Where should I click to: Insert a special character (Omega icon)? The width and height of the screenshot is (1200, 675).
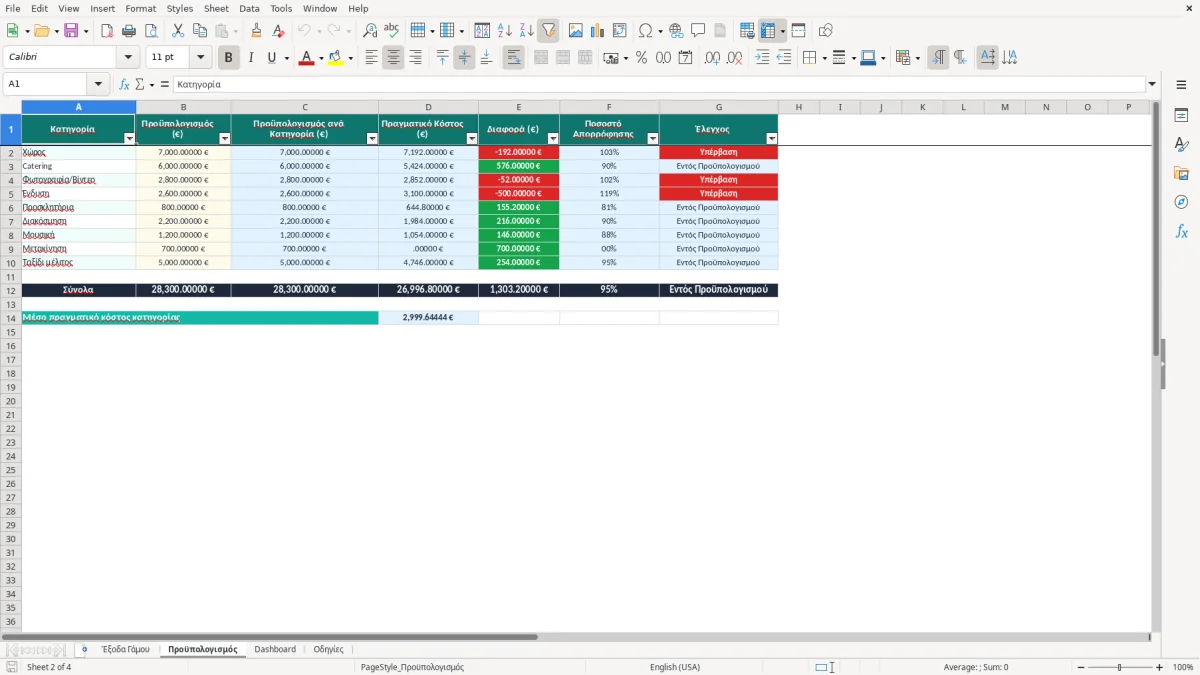pyautogui.click(x=645, y=31)
